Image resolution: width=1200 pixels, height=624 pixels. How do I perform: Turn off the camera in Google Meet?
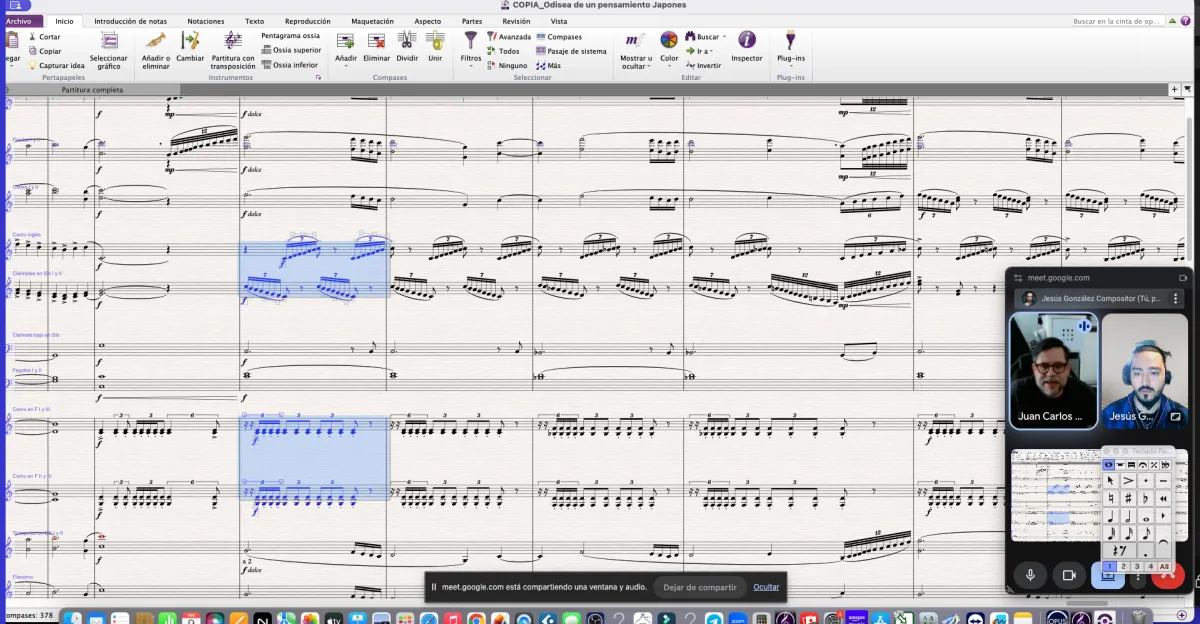pos(1068,575)
